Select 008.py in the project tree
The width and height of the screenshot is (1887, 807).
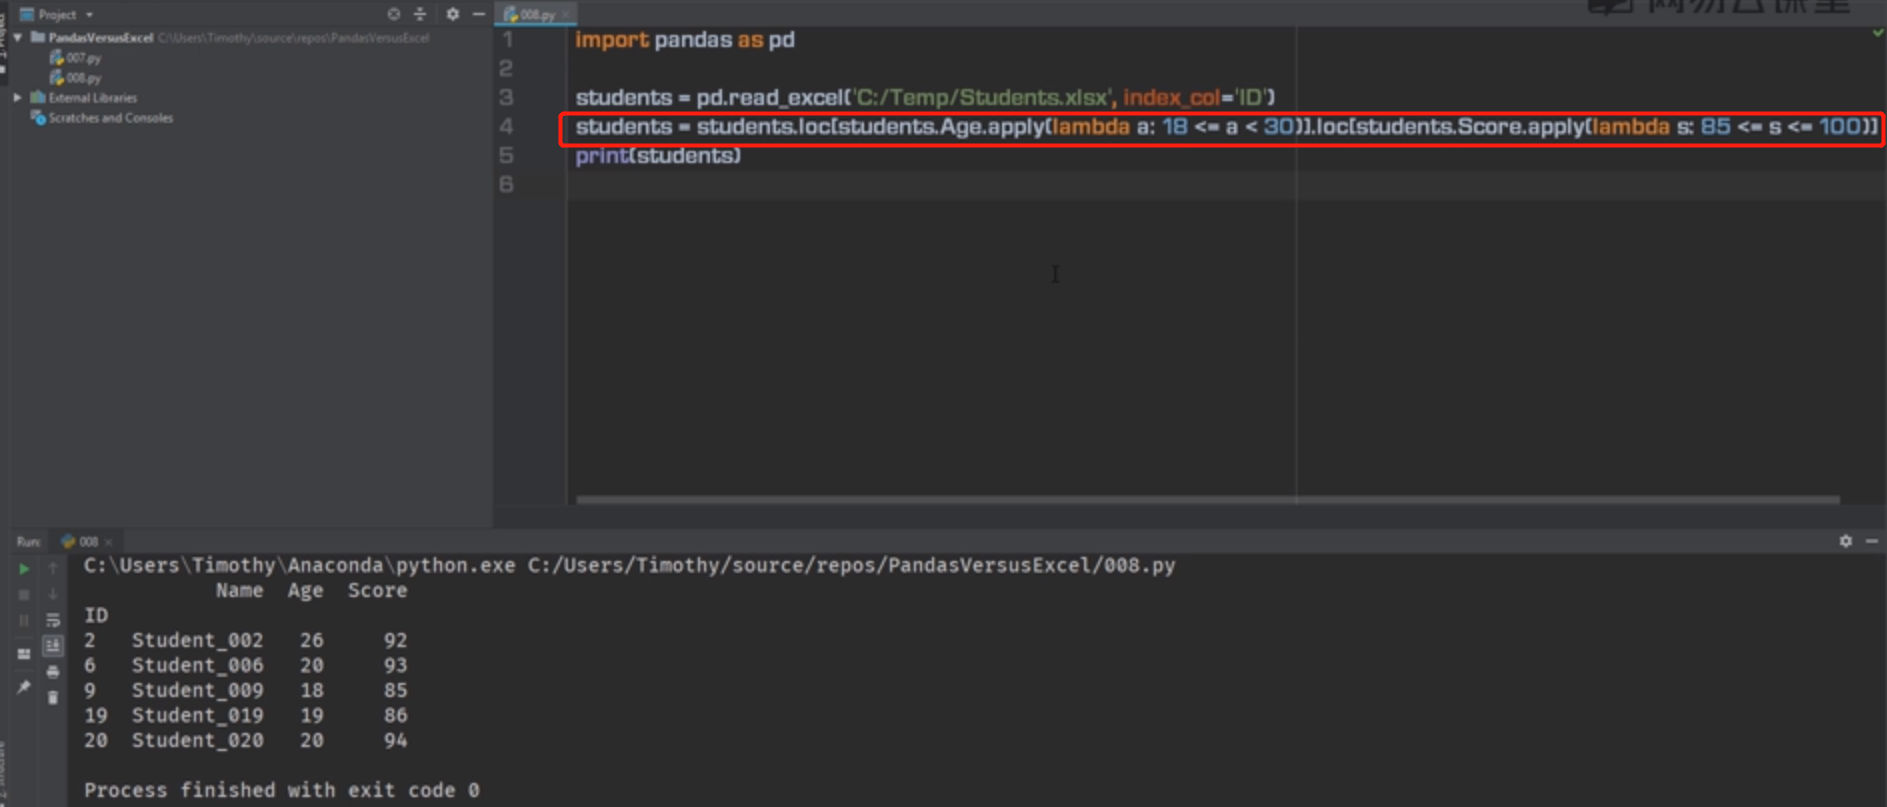[x=76, y=78]
